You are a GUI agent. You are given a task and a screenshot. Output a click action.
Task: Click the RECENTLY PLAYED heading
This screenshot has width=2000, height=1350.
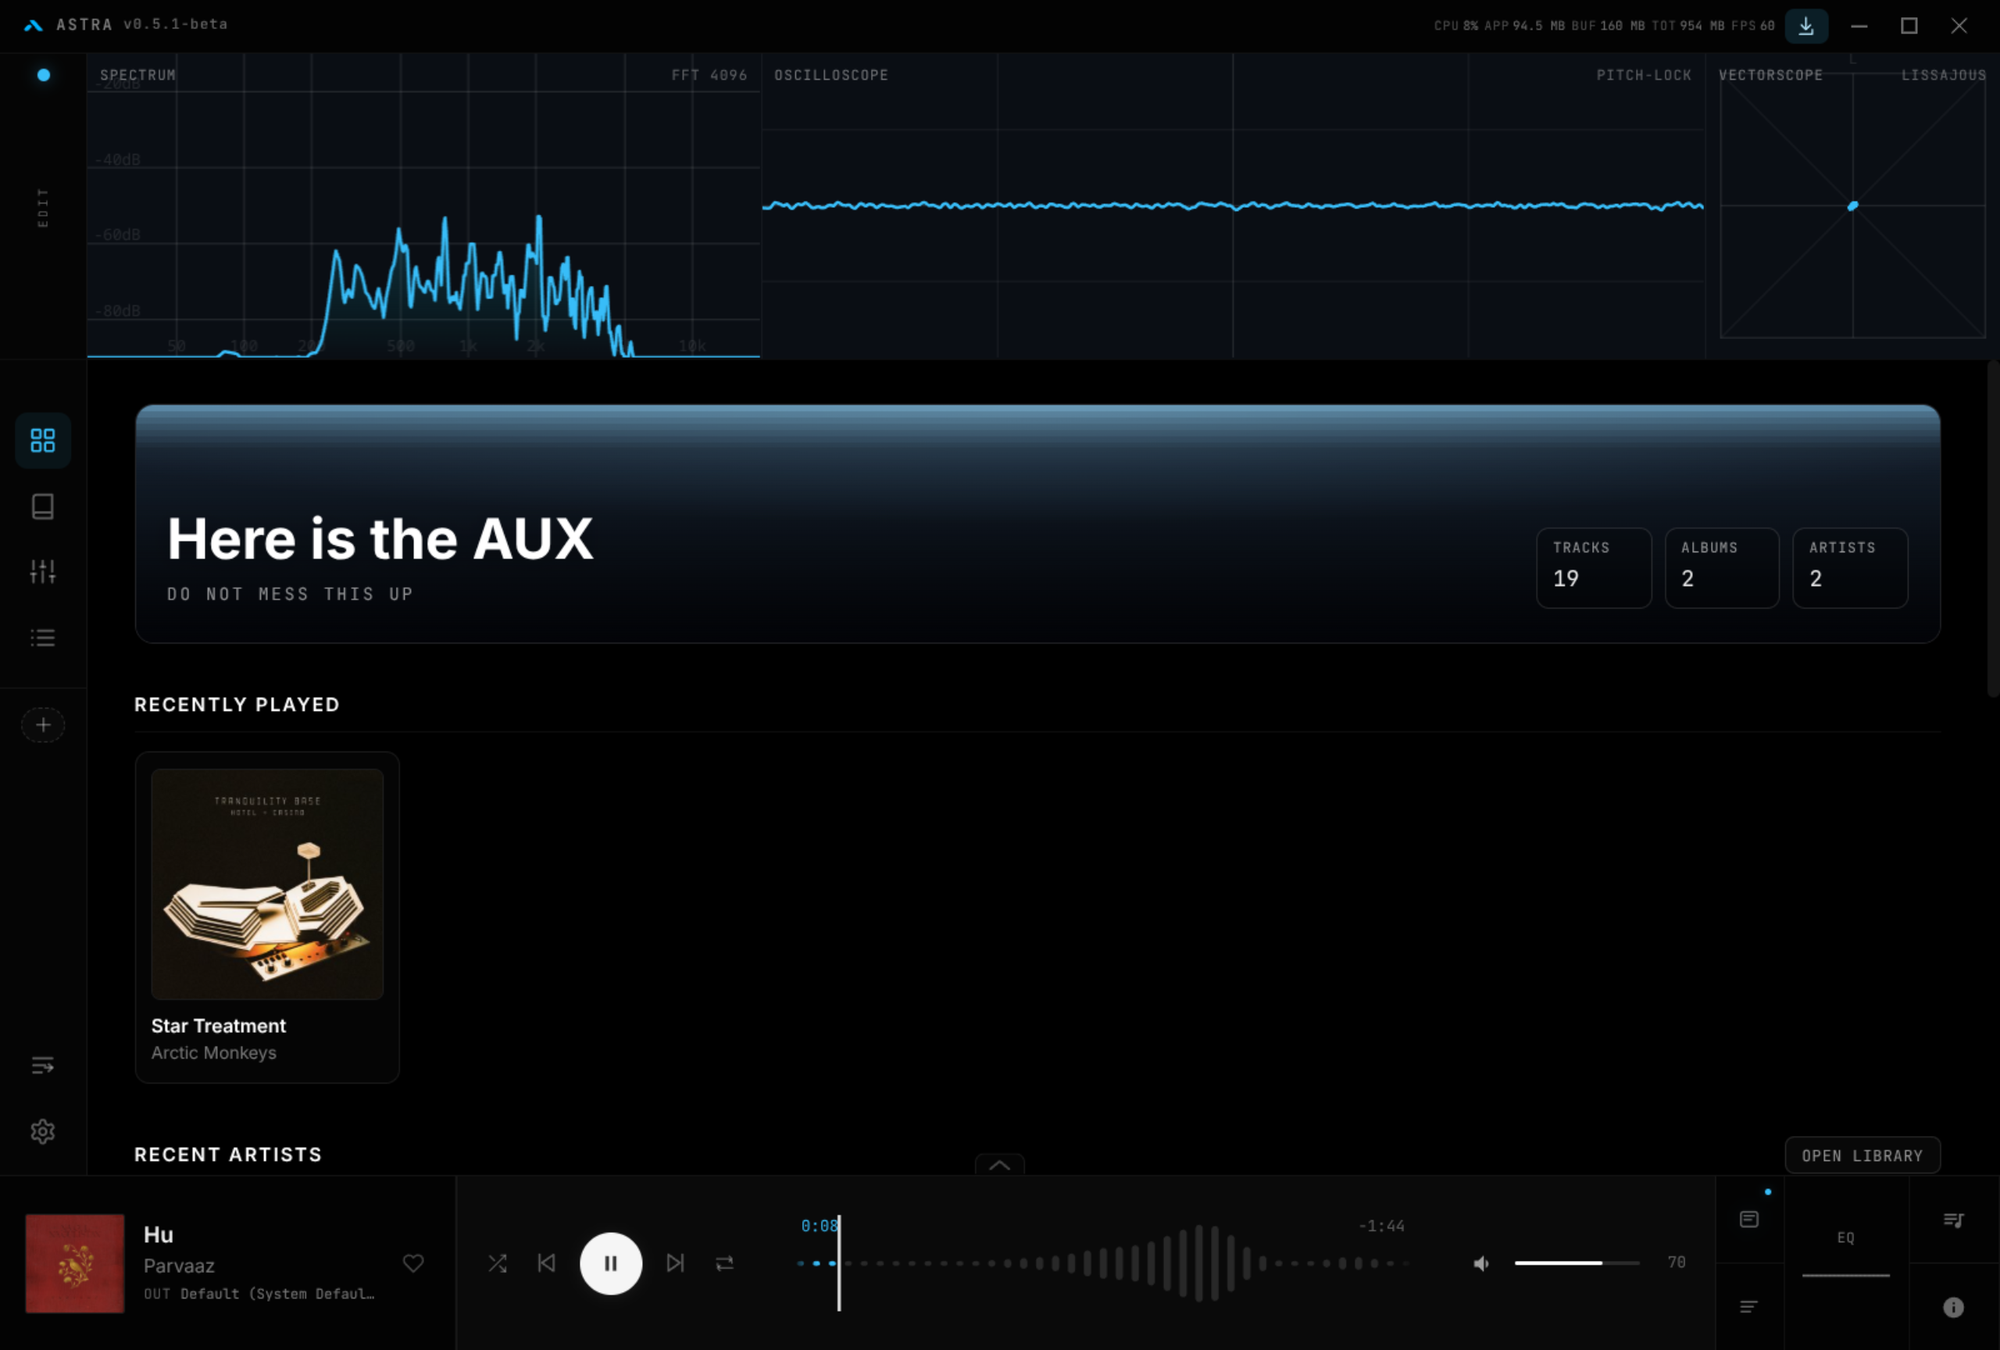[x=237, y=705]
